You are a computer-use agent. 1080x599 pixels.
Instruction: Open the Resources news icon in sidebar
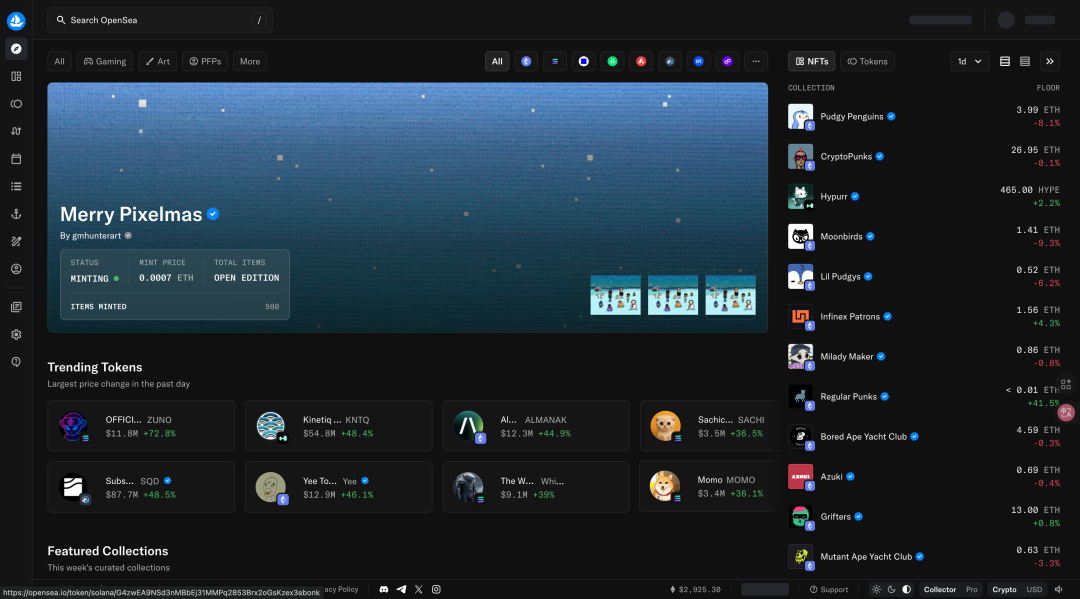[x=16, y=307]
